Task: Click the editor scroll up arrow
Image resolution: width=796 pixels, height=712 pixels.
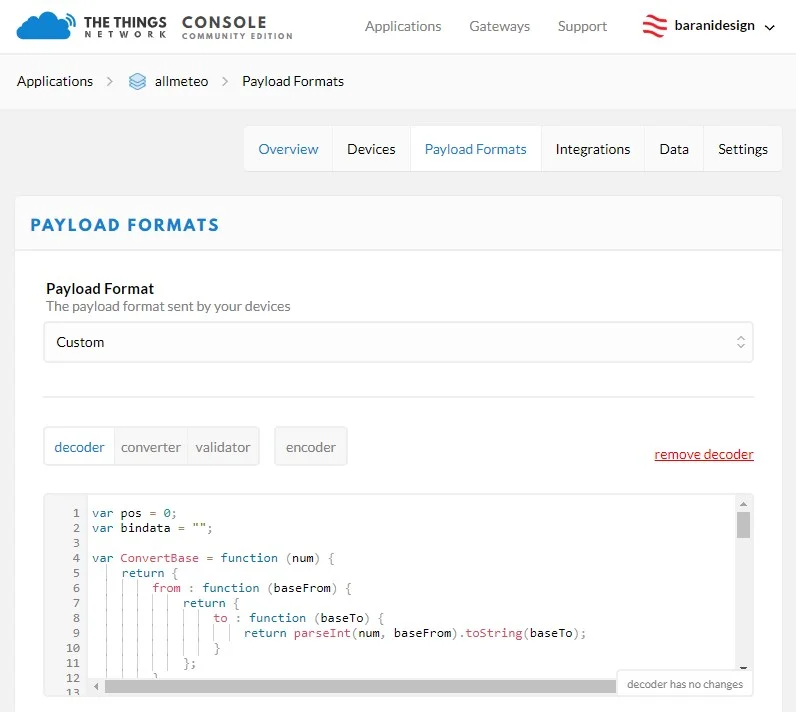Action: [743, 504]
